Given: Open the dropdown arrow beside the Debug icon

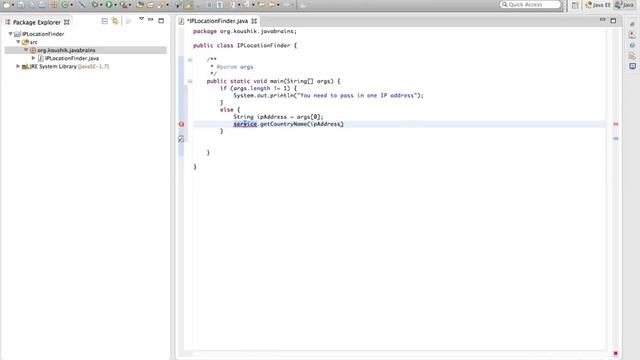Looking at the screenshot, I should (x=101, y=5).
